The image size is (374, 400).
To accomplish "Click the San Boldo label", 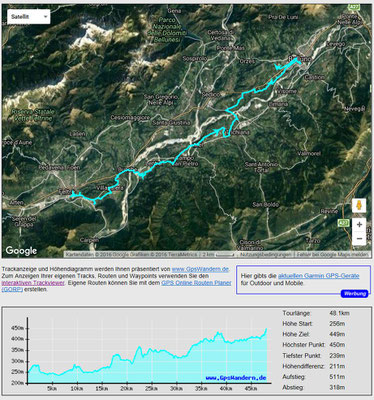I will pyautogui.click(x=265, y=204).
